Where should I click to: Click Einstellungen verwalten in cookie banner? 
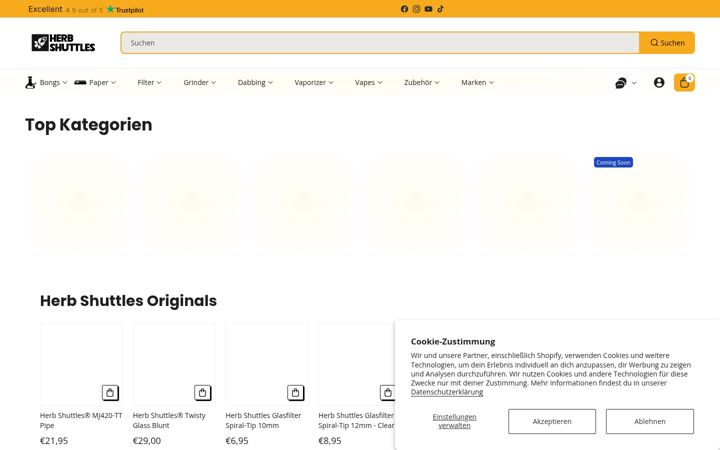[x=454, y=421]
